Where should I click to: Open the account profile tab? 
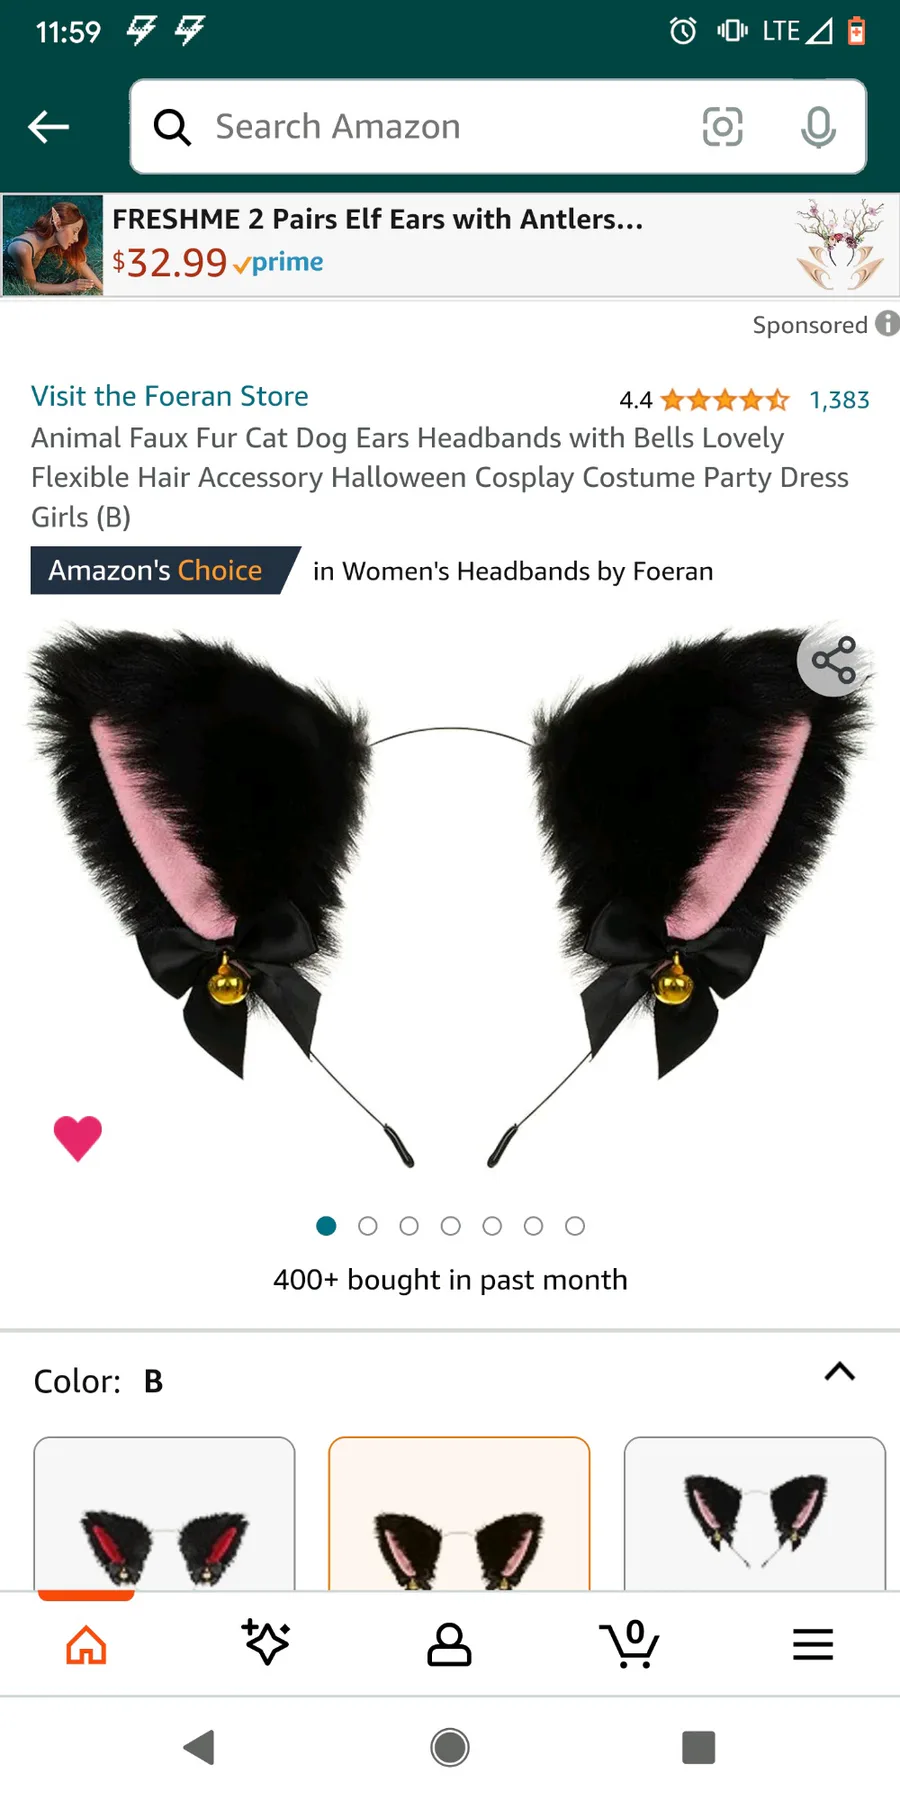(x=449, y=1644)
